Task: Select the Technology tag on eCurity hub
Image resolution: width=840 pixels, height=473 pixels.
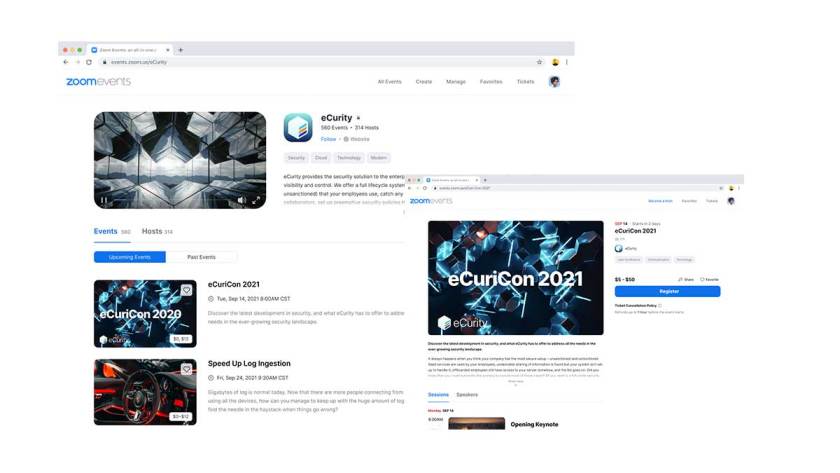Action: pyautogui.click(x=349, y=158)
